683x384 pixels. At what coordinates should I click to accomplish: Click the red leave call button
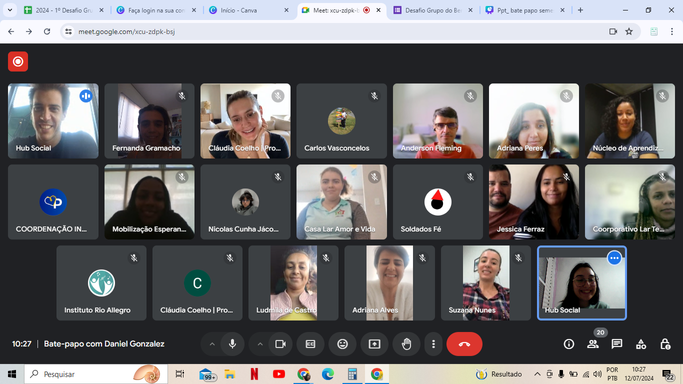tap(464, 344)
